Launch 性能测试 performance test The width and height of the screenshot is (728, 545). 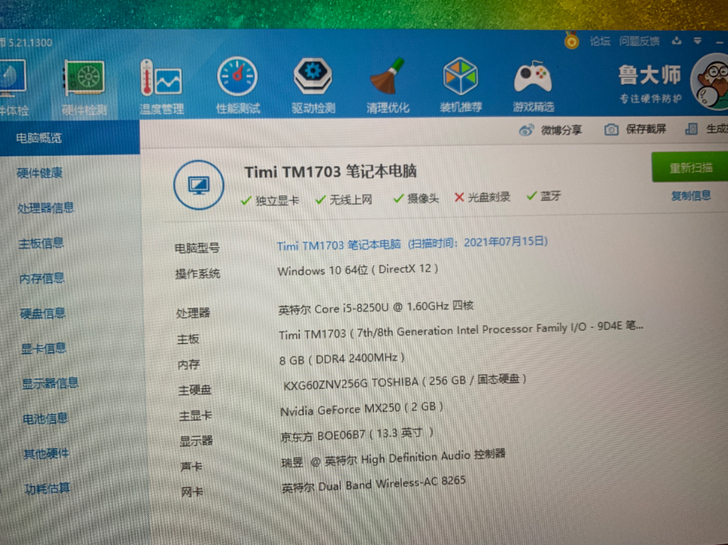pos(238,86)
